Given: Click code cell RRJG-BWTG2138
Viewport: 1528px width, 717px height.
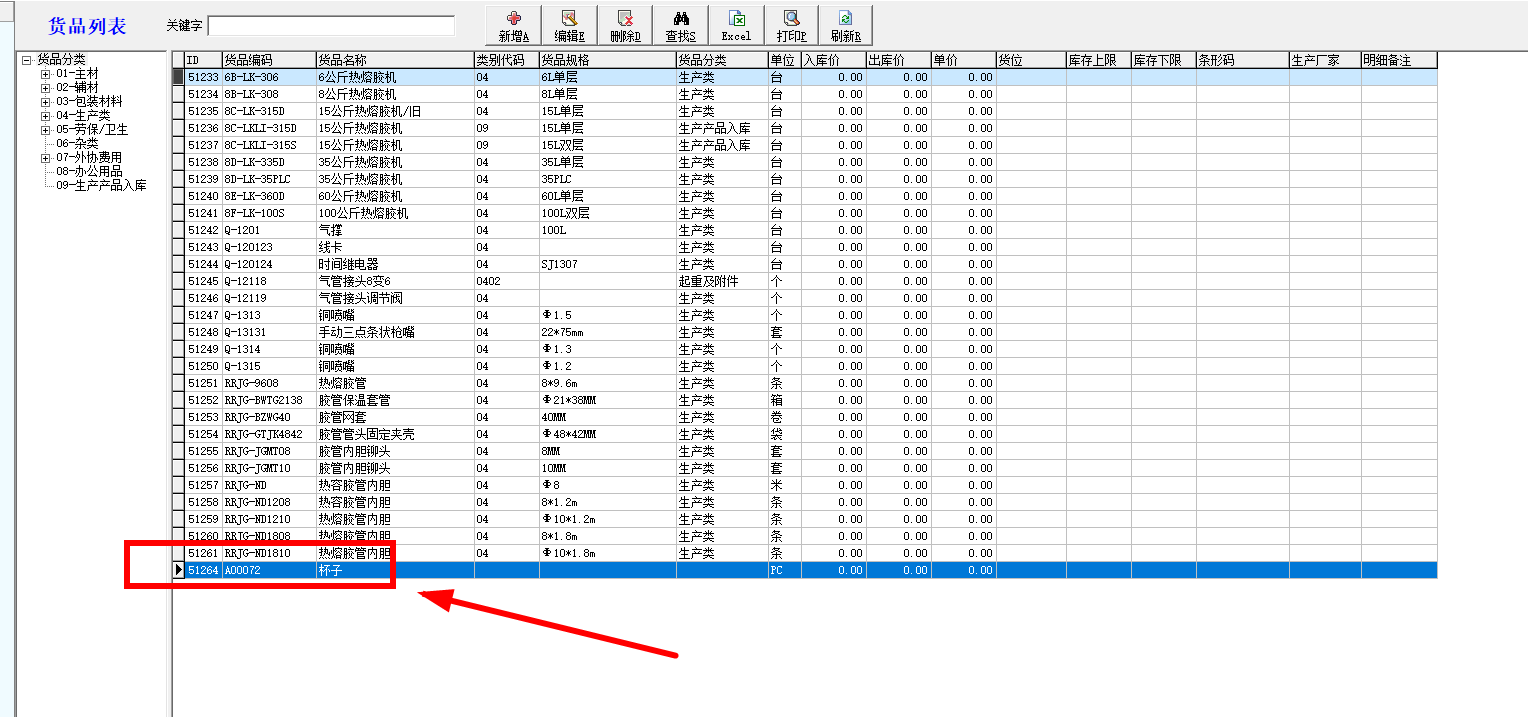Looking at the screenshot, I should tap(268, 400).
